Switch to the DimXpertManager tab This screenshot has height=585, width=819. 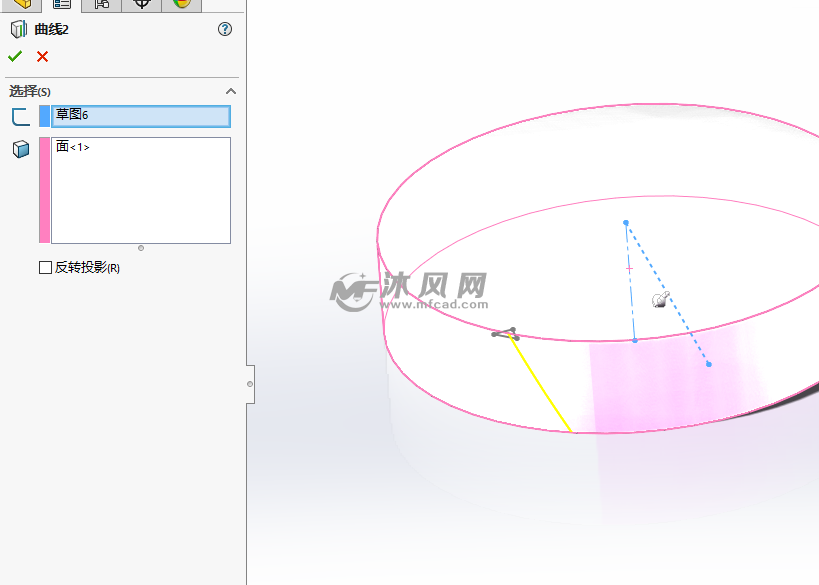pos(142,4)
